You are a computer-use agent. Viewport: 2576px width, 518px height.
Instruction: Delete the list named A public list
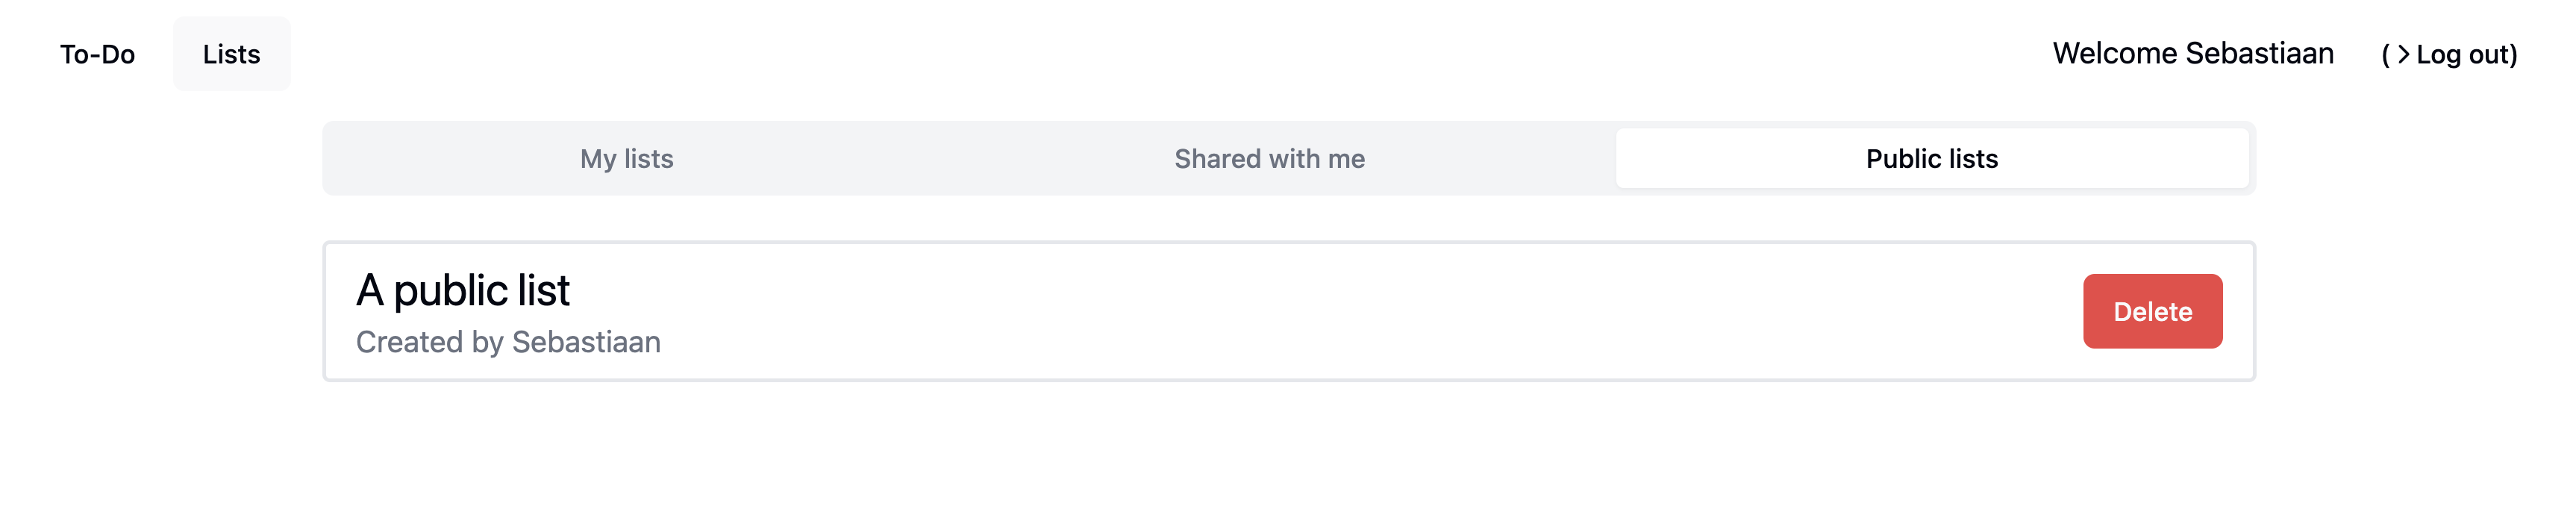[x=2152, y=312]
